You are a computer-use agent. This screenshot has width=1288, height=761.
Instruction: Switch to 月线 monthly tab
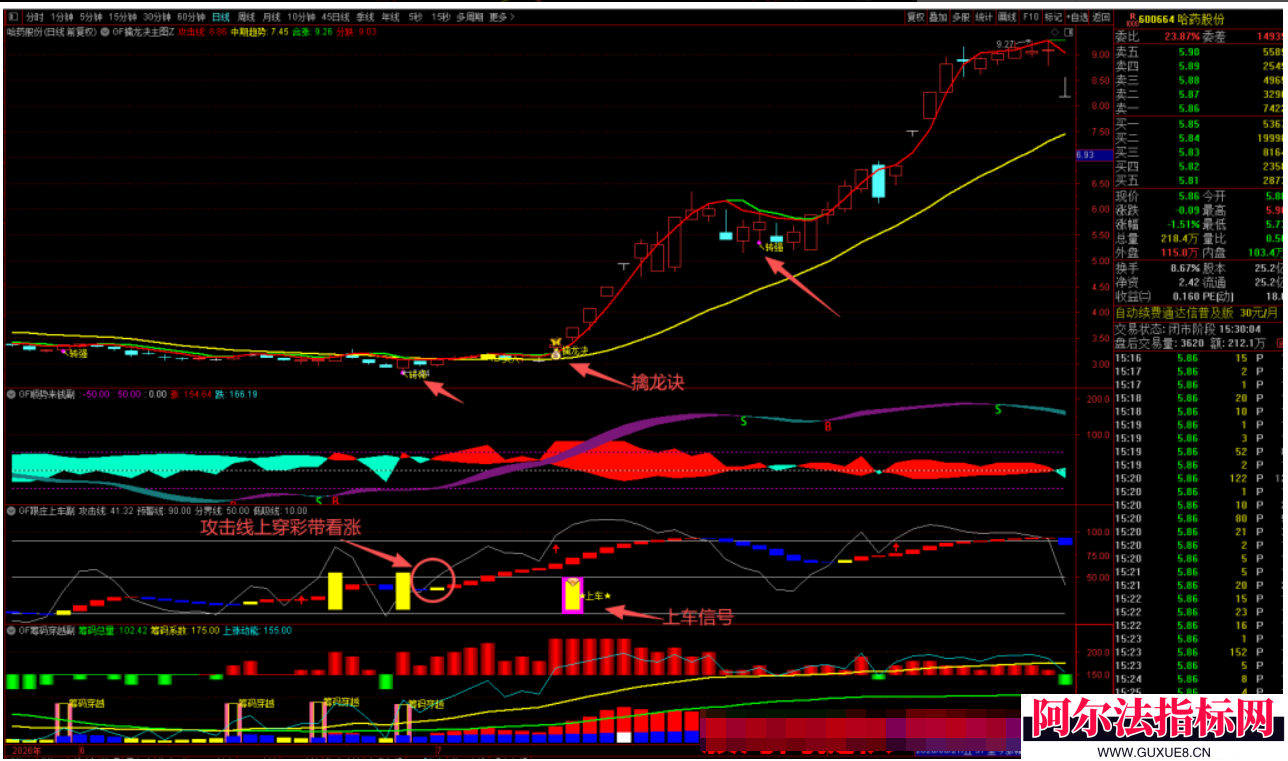point(271,17)
